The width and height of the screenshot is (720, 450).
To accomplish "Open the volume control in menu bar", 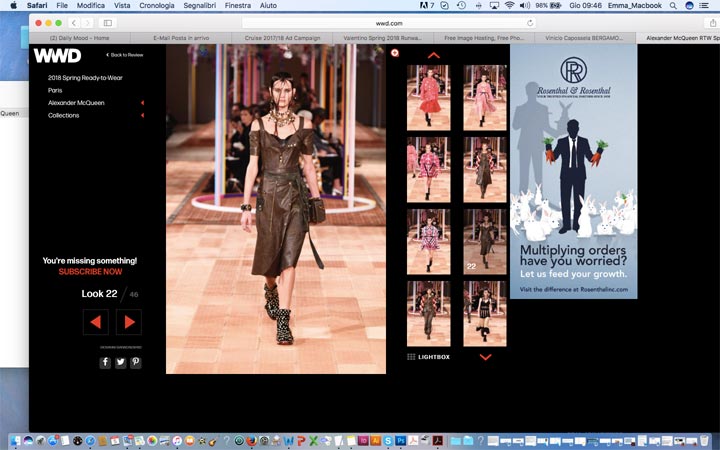I will (x=524, y=6).
